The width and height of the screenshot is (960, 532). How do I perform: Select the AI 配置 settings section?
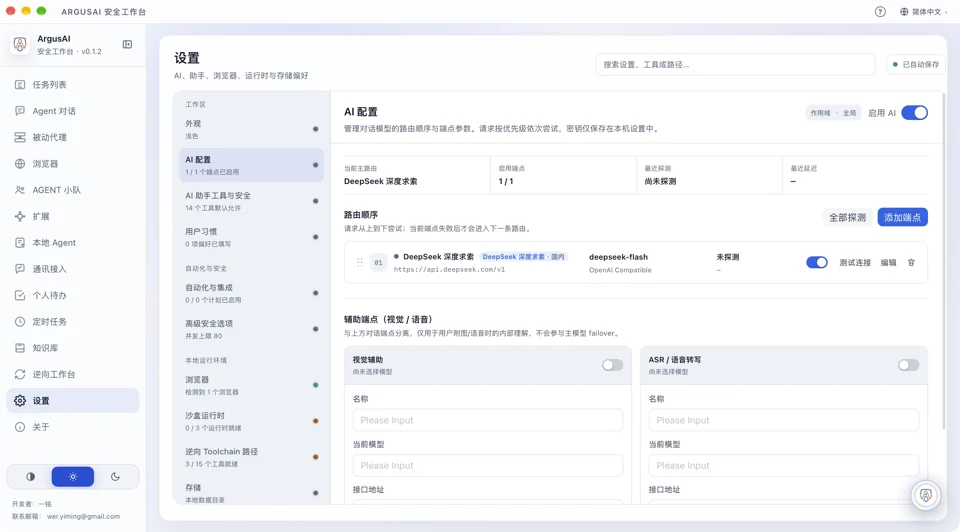coord(251,165)
